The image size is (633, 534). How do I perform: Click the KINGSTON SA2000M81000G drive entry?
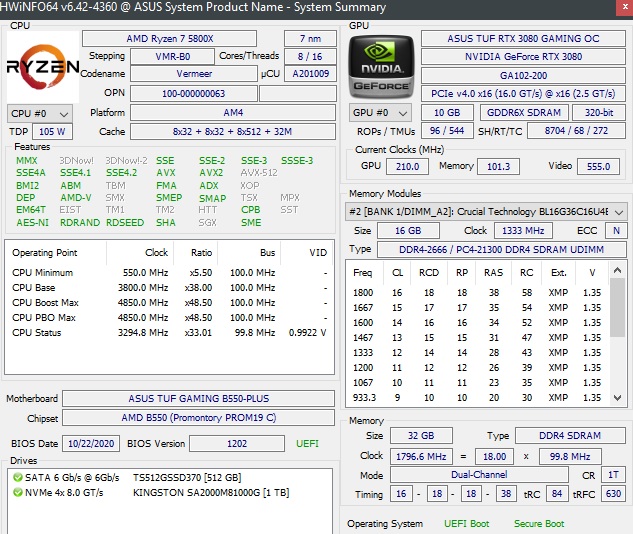211,492
